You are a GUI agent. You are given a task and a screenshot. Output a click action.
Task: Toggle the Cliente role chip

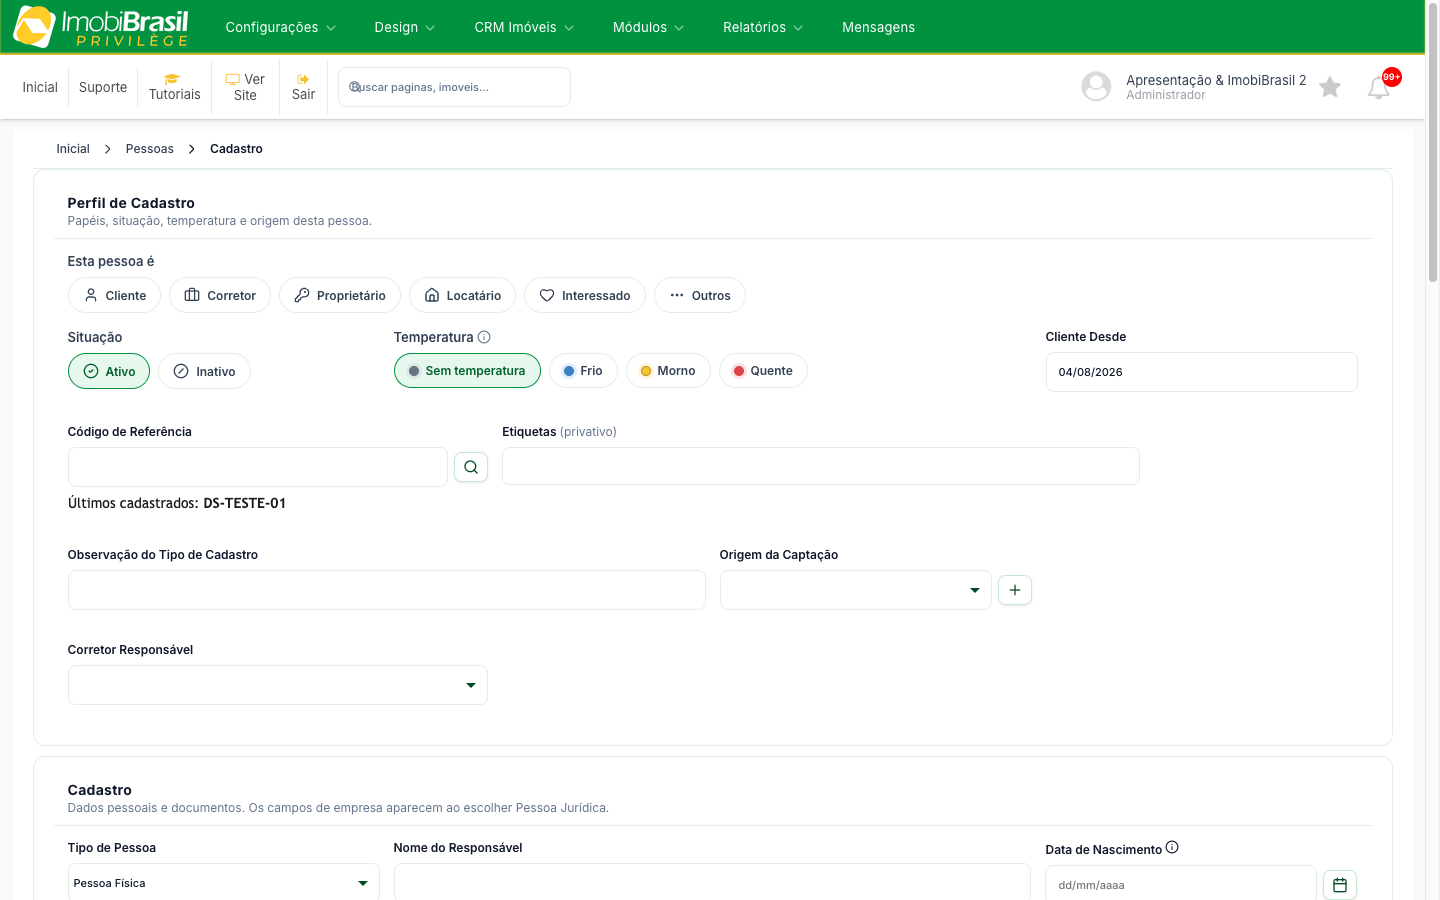click(114, 295)
